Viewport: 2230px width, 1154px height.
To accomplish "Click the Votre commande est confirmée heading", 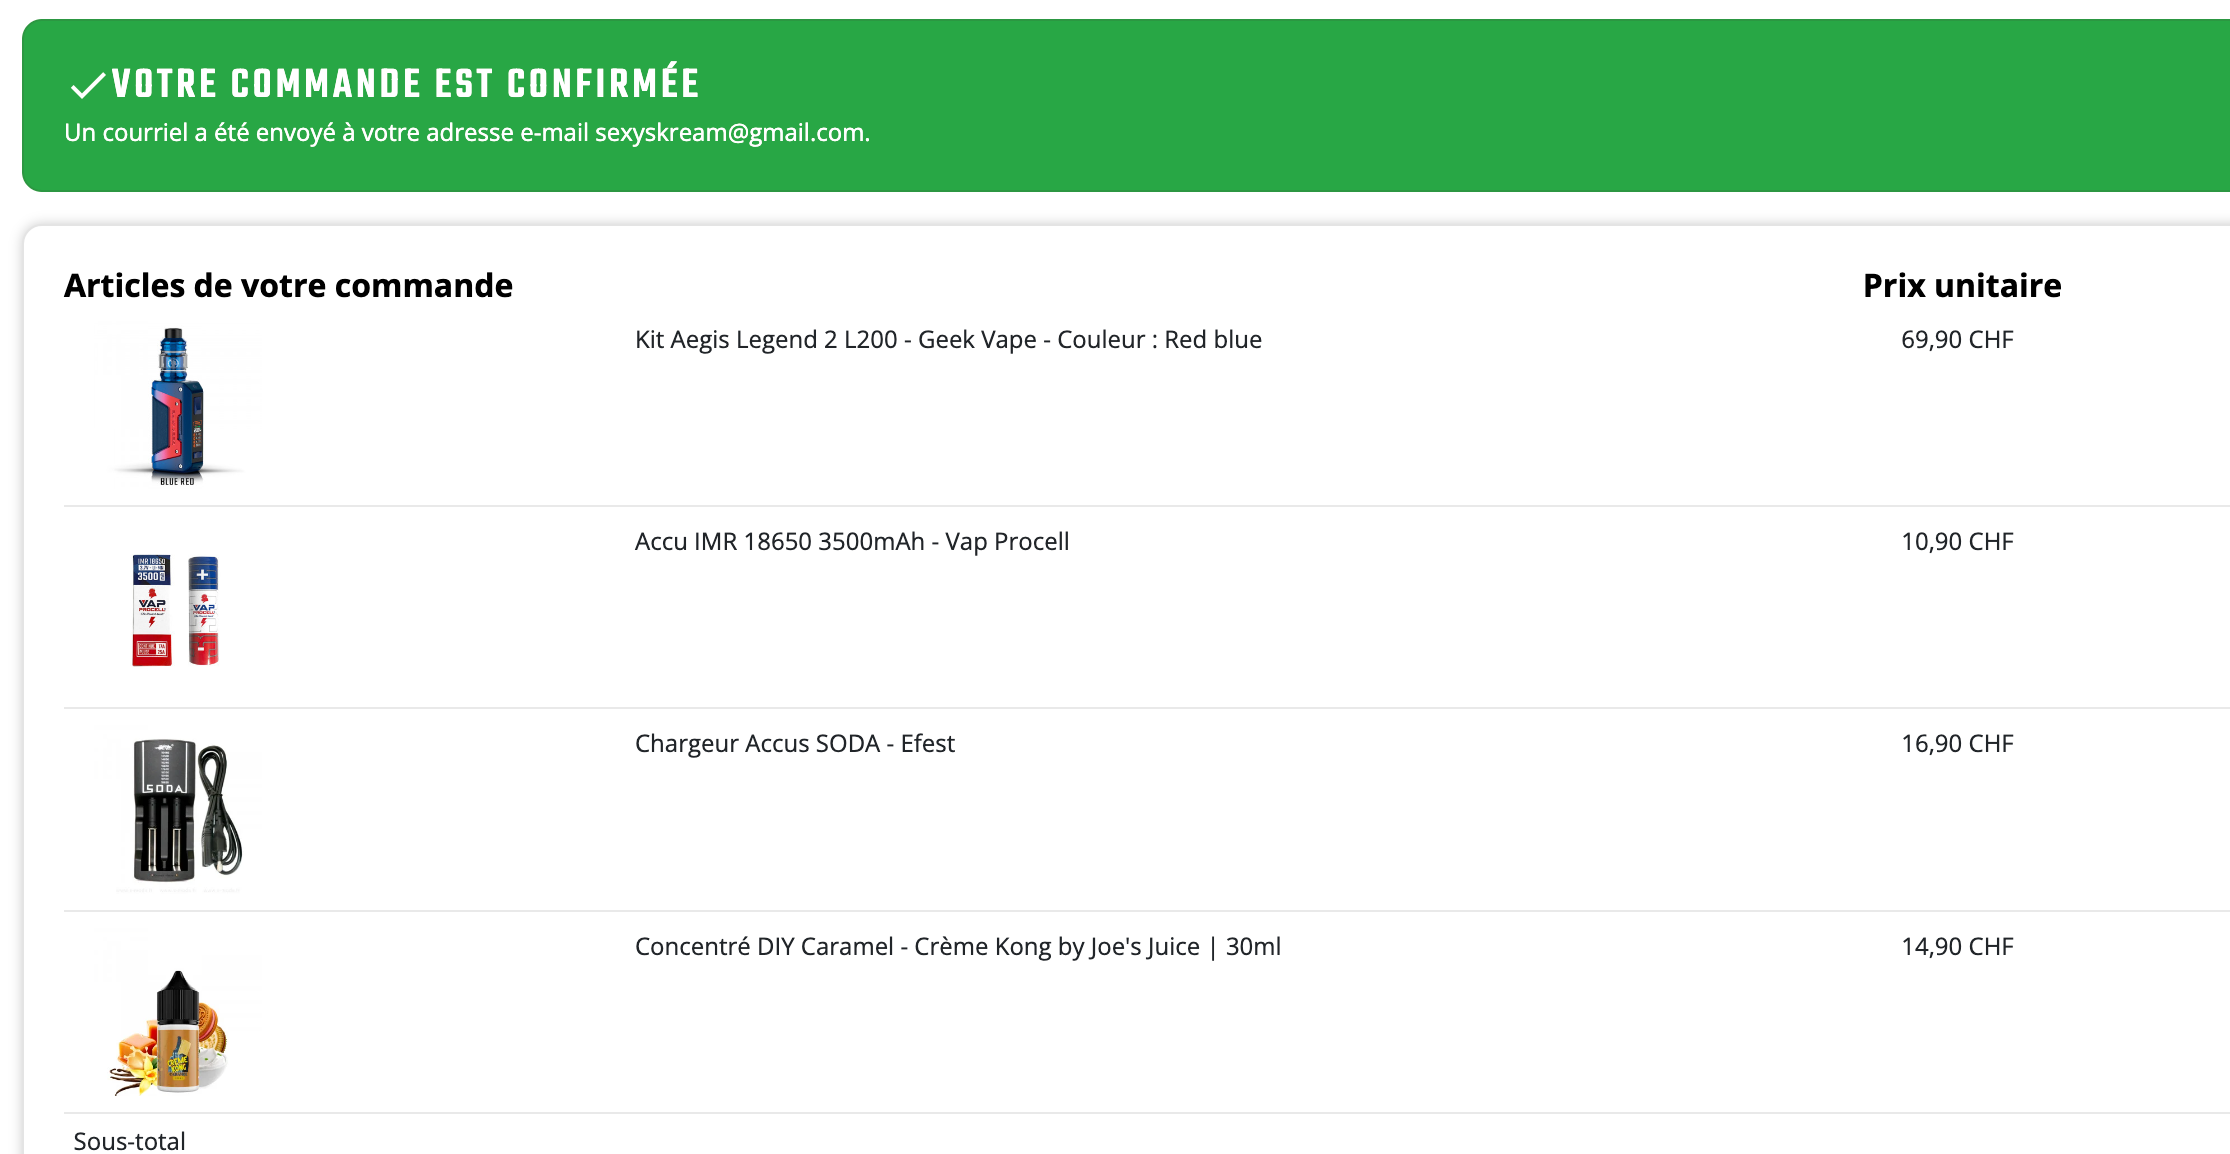I will (x=405, y=84).
